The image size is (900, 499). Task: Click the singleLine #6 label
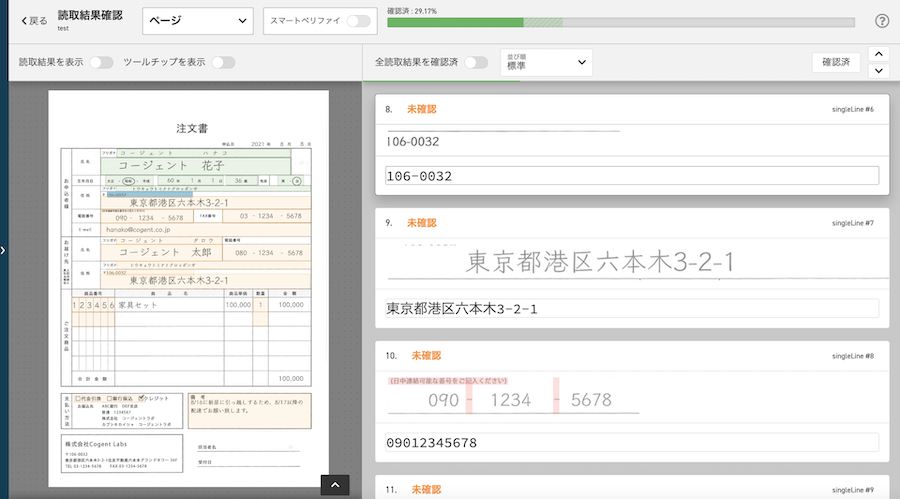852,109
